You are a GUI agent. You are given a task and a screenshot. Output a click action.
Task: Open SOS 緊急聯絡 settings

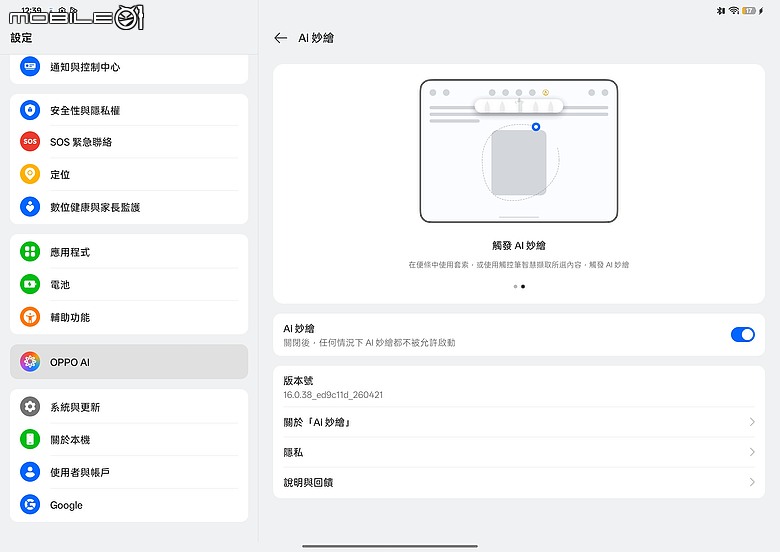[x=129, y=142]
